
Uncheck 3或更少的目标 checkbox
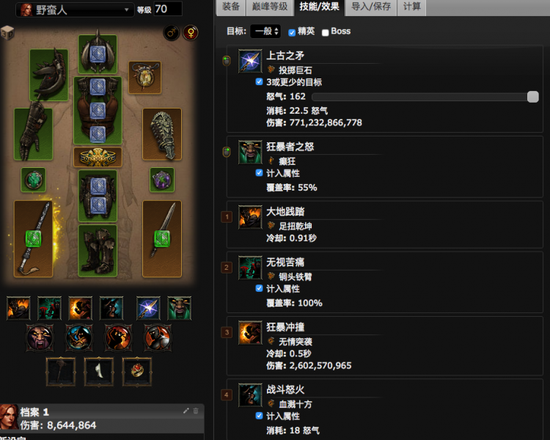pos(259,82)
